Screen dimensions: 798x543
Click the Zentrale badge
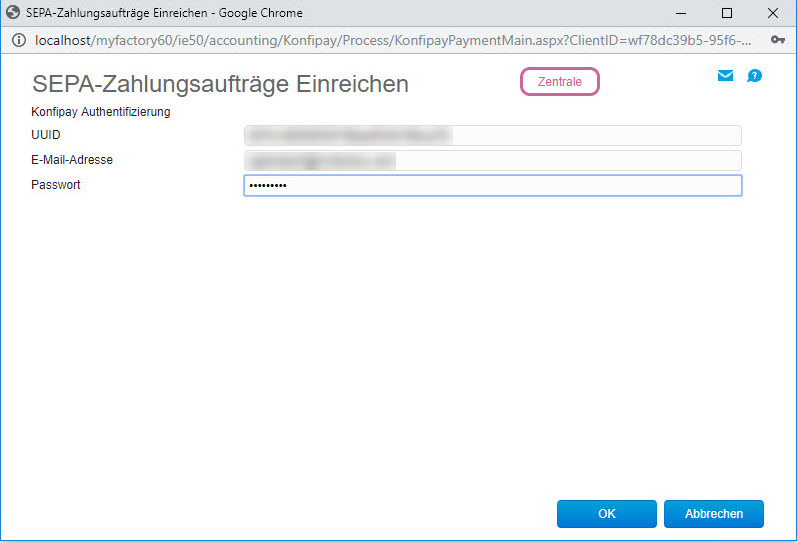point(559,82)
